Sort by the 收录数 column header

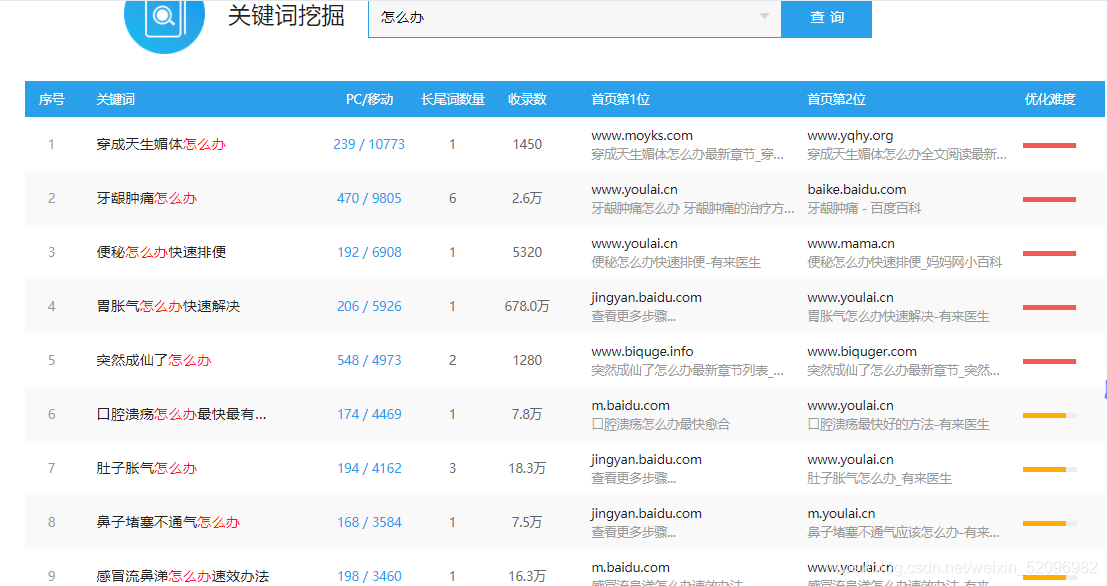[x=527, y=100]
